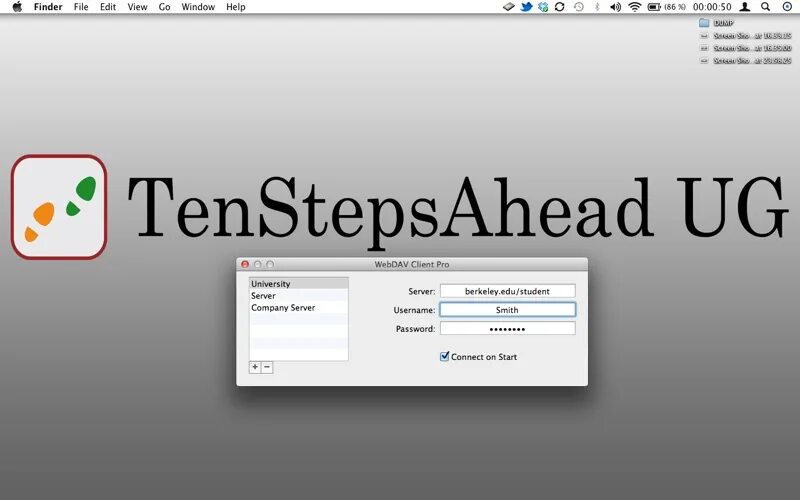800x500 pixels.
Task: Select the DUMP folder on desktop
Action: pyautogui.click(x=716, y=23)
